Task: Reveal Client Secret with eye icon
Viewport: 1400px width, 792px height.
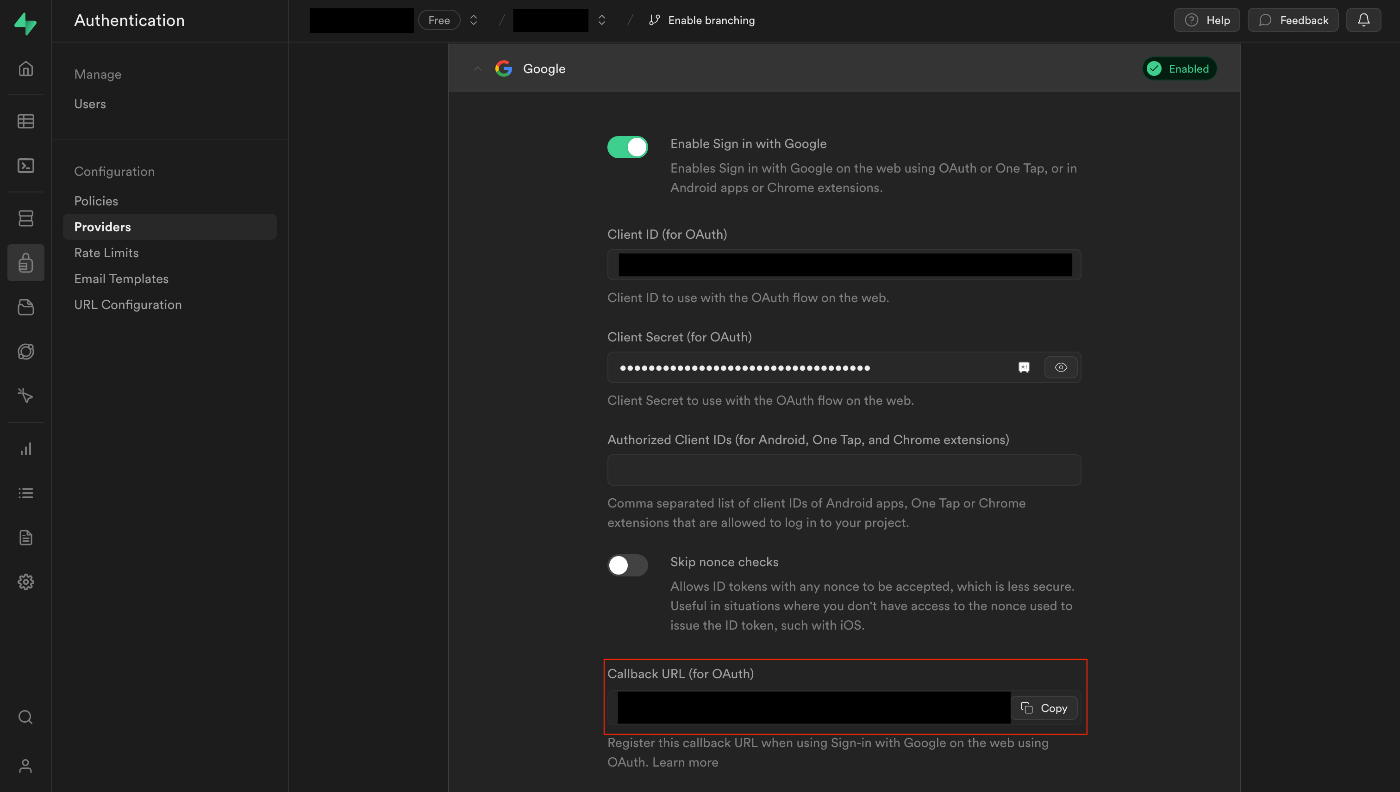Action: coord(1061,368)
